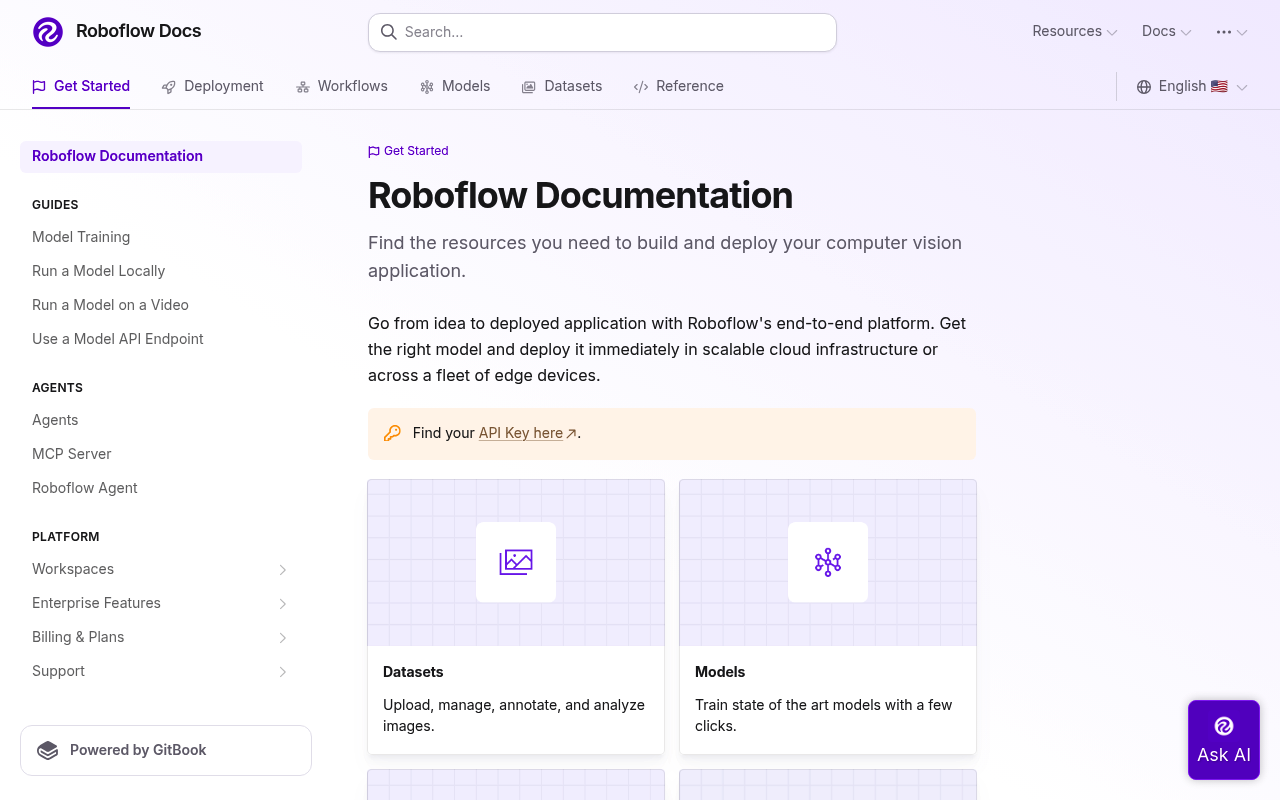Viewport: 1280px width, 800px height.
Task: Expand the Workspaces section chevron
Action: (x=283, y=570)
